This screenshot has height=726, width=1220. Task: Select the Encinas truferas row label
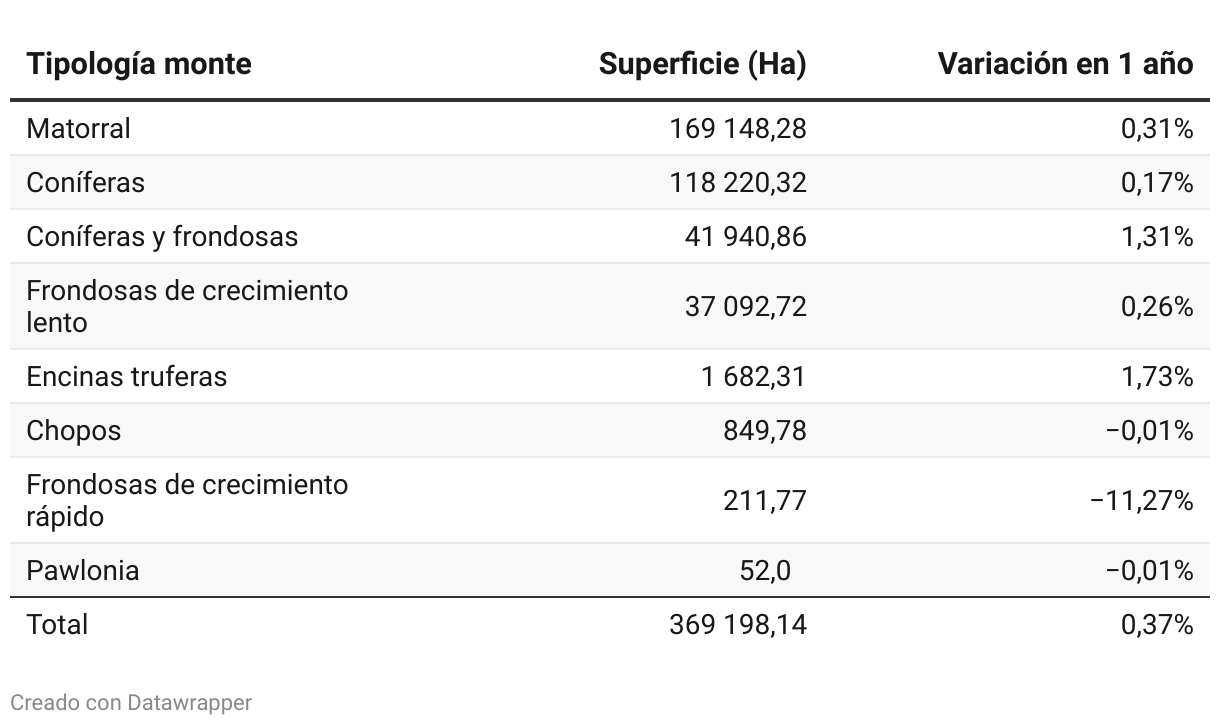(127, 377)
